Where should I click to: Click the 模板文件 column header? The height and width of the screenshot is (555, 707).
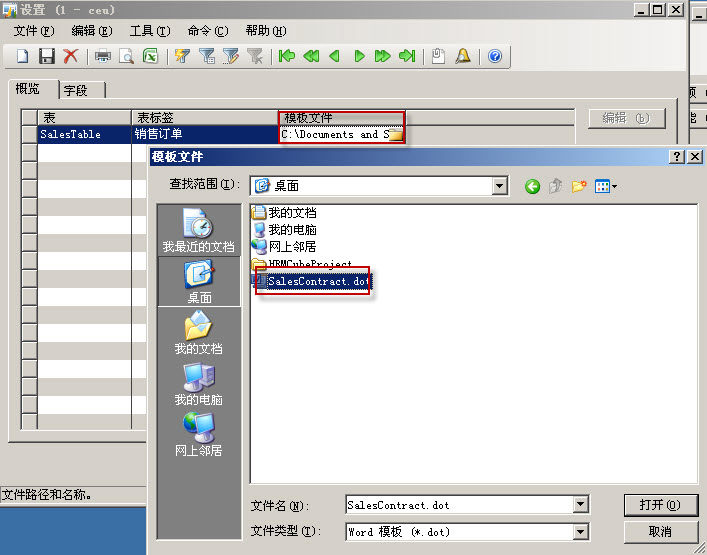(341, 118)
